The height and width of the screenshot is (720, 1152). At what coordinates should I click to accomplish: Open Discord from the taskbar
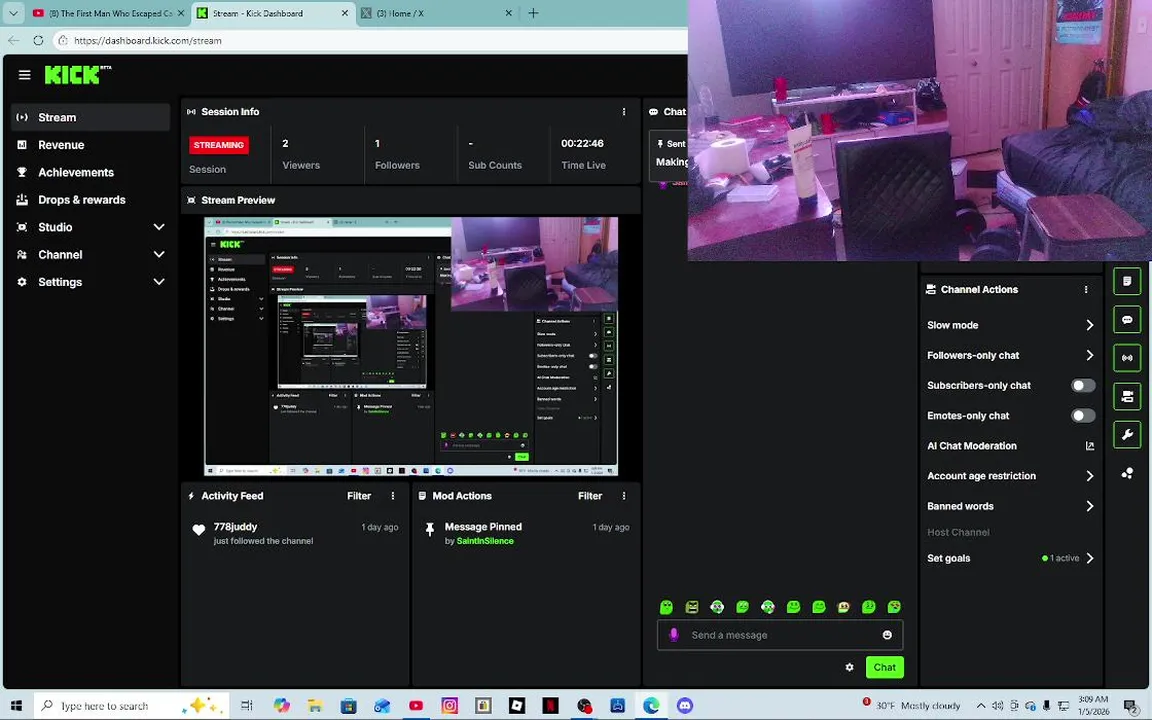click(x=685, y=705)
